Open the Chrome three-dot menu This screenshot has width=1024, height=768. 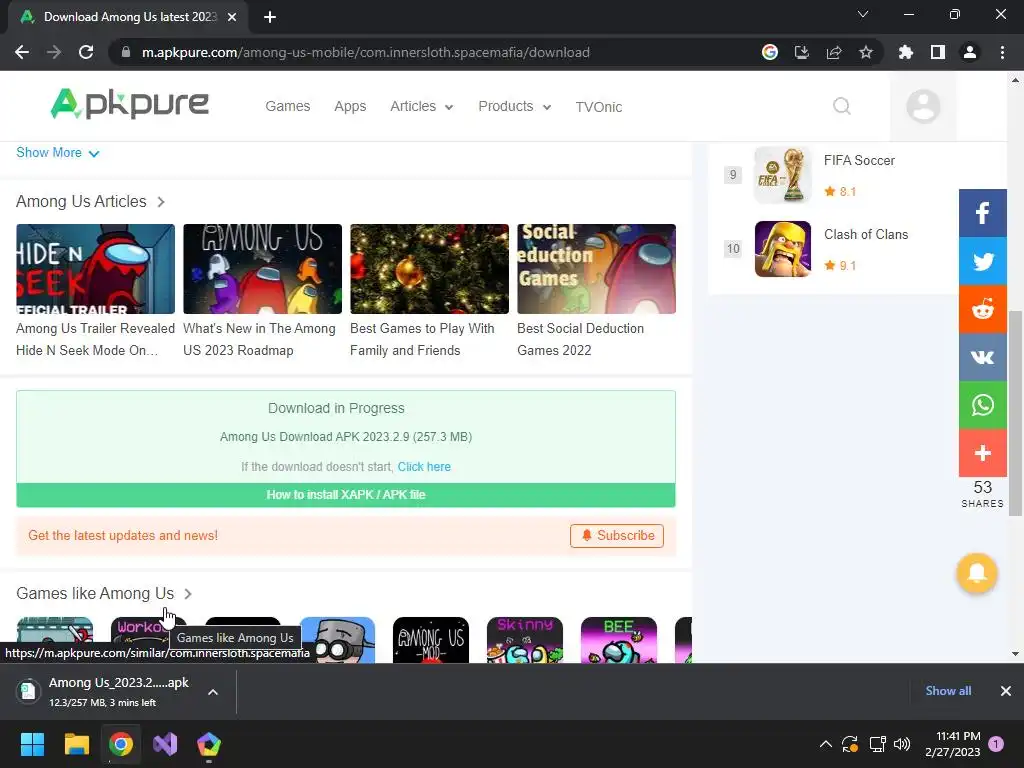point(1002,52)
